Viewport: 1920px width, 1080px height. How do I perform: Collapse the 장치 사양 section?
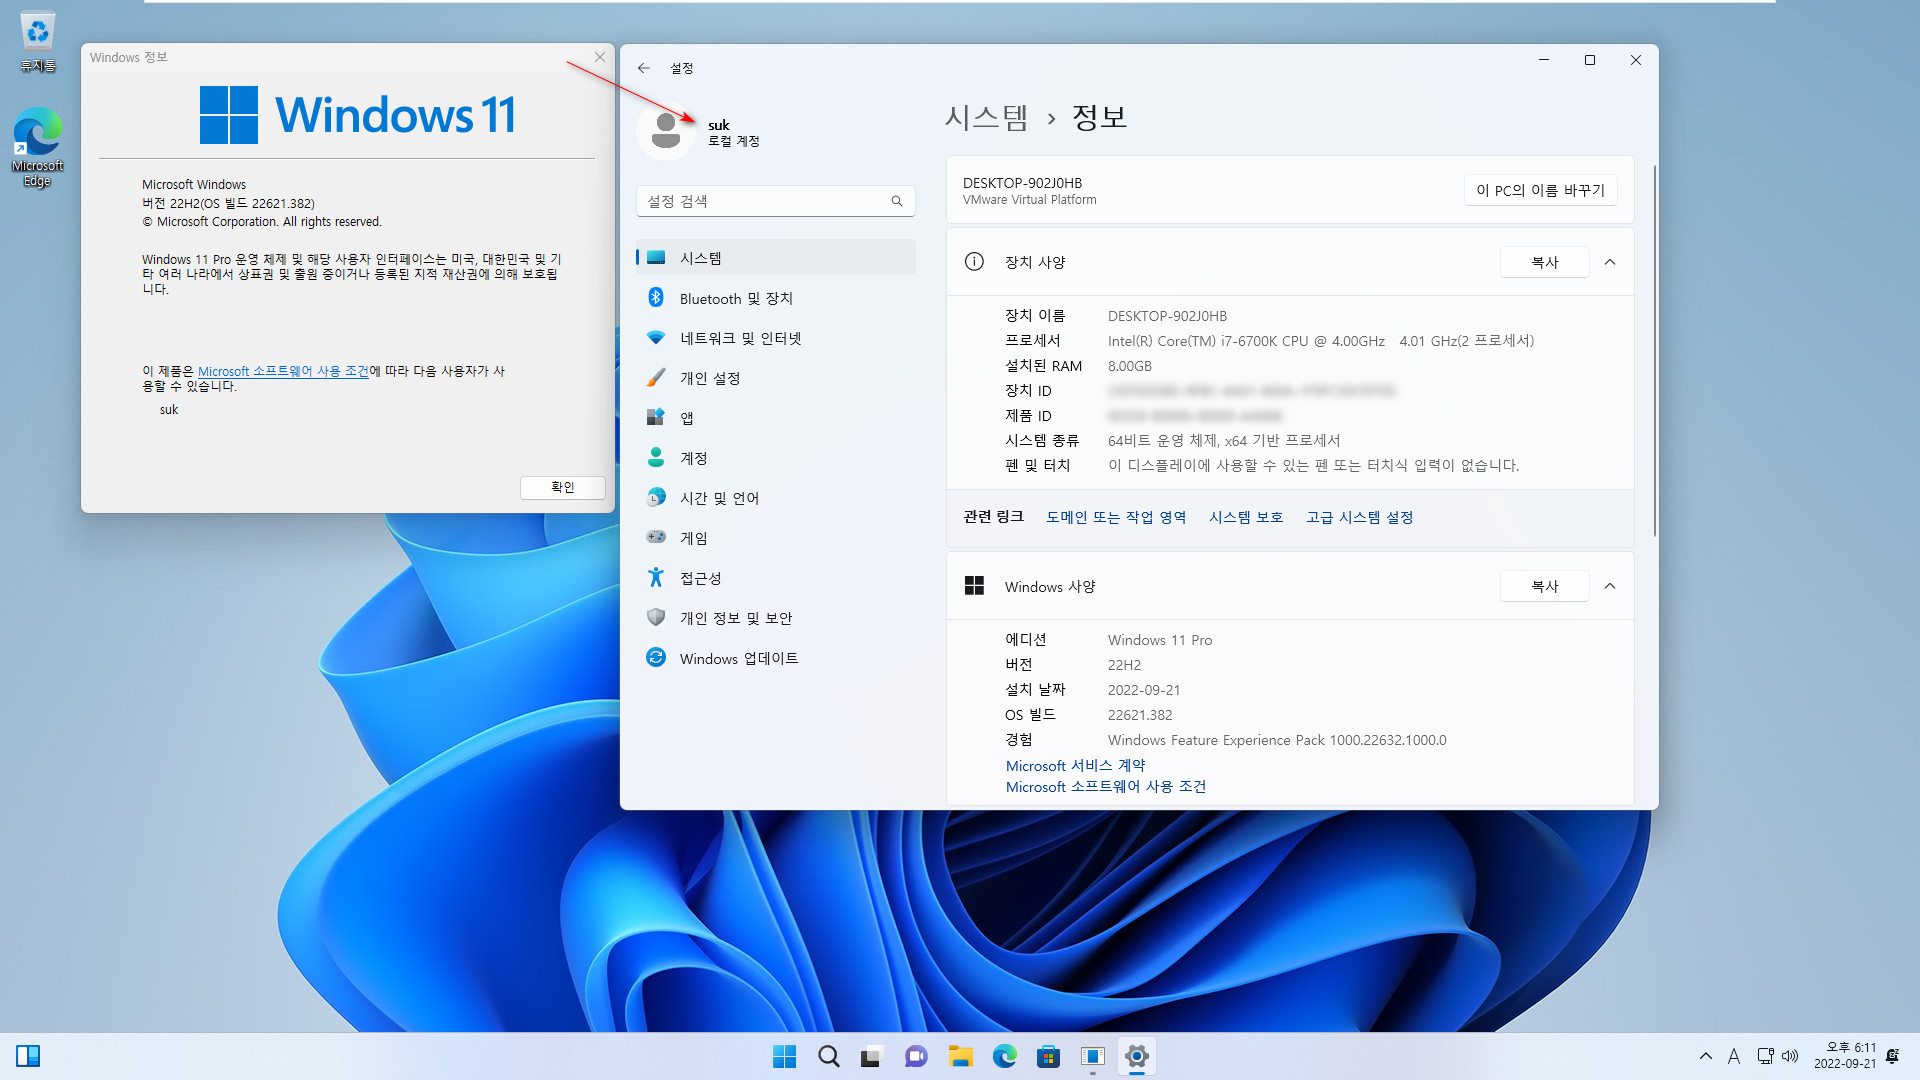coord(1610,262)
